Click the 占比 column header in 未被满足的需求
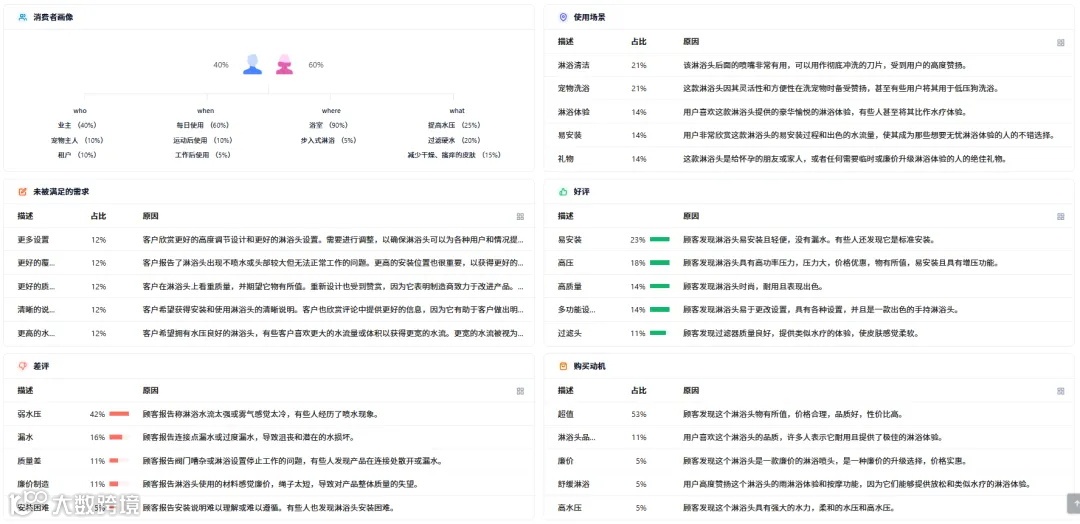The width and height of the screenshot is (1080, 524). click(x=98, y=216)
